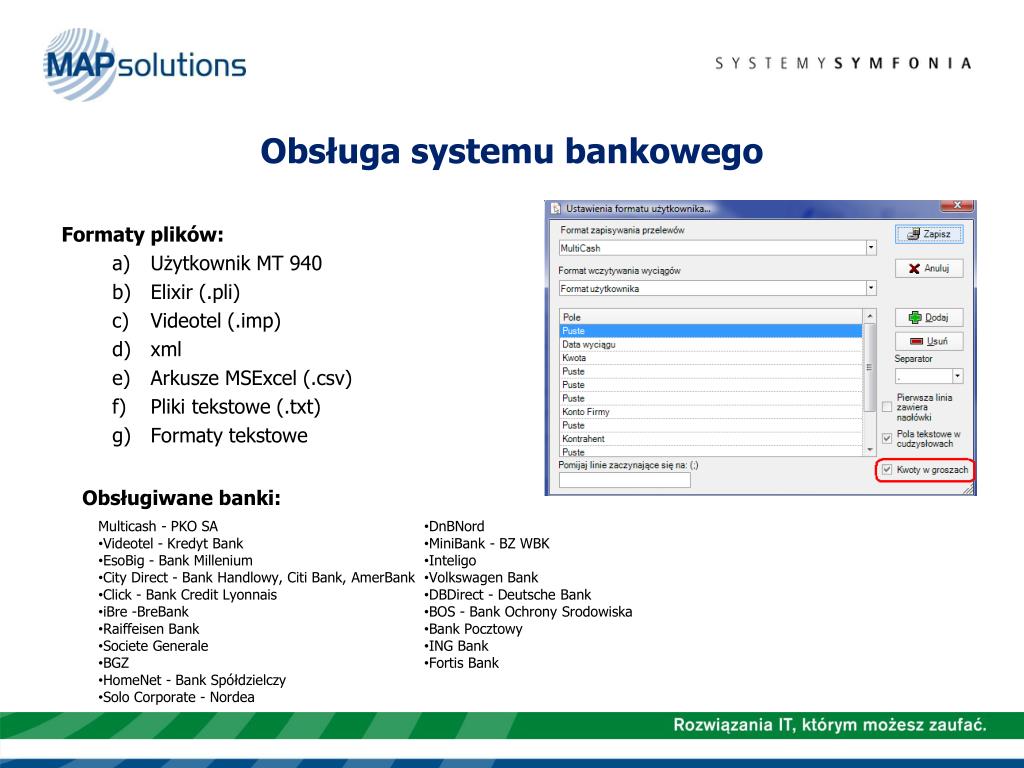Click 'Videotel - Kredyt Bank' entry
The width and height of the screenshot is (1024, 768).
pos(170,543)
